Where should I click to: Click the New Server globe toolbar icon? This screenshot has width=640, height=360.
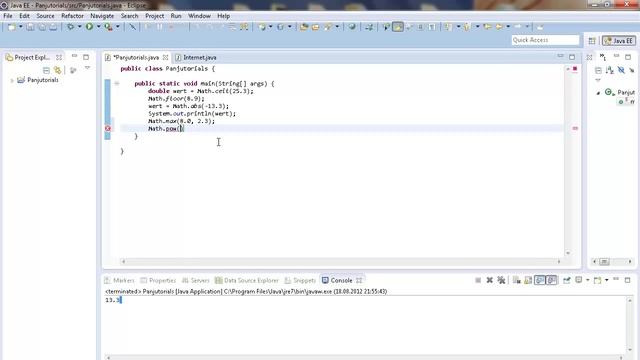[262, 27]
